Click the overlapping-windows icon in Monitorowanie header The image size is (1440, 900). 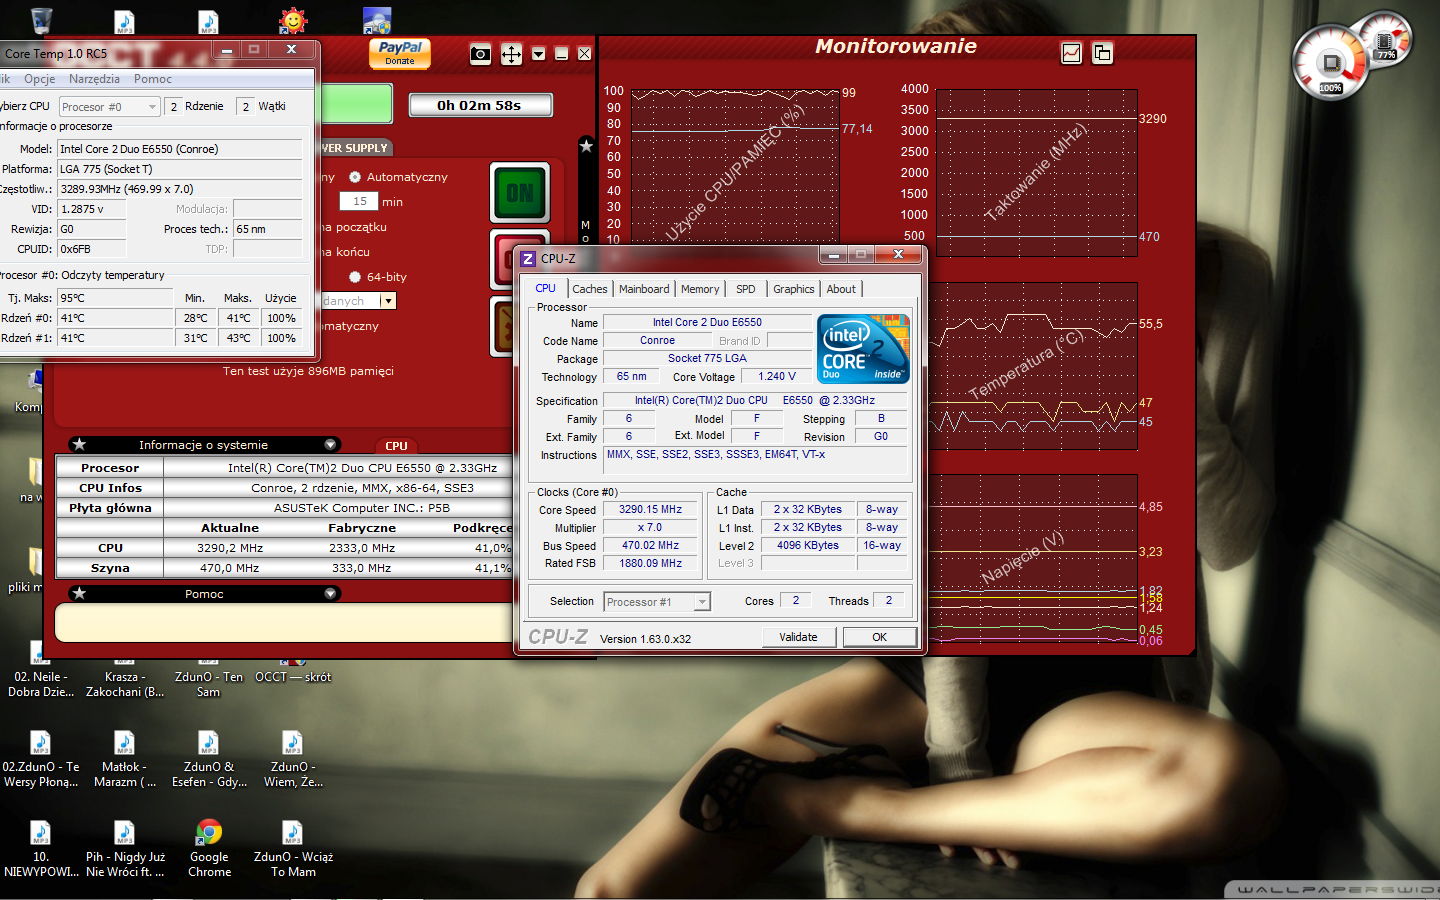click(x=1102, y=53)
